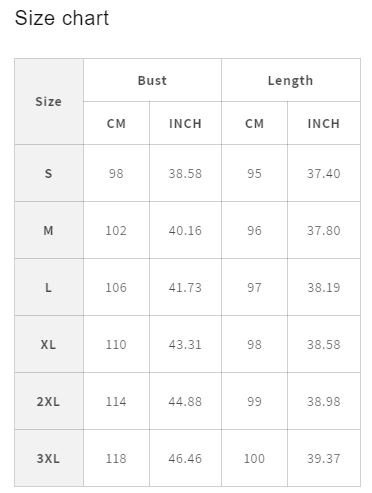This screenshot has width=372, height=493.
Task: Click the M size row label
Action: click(49, 230)
